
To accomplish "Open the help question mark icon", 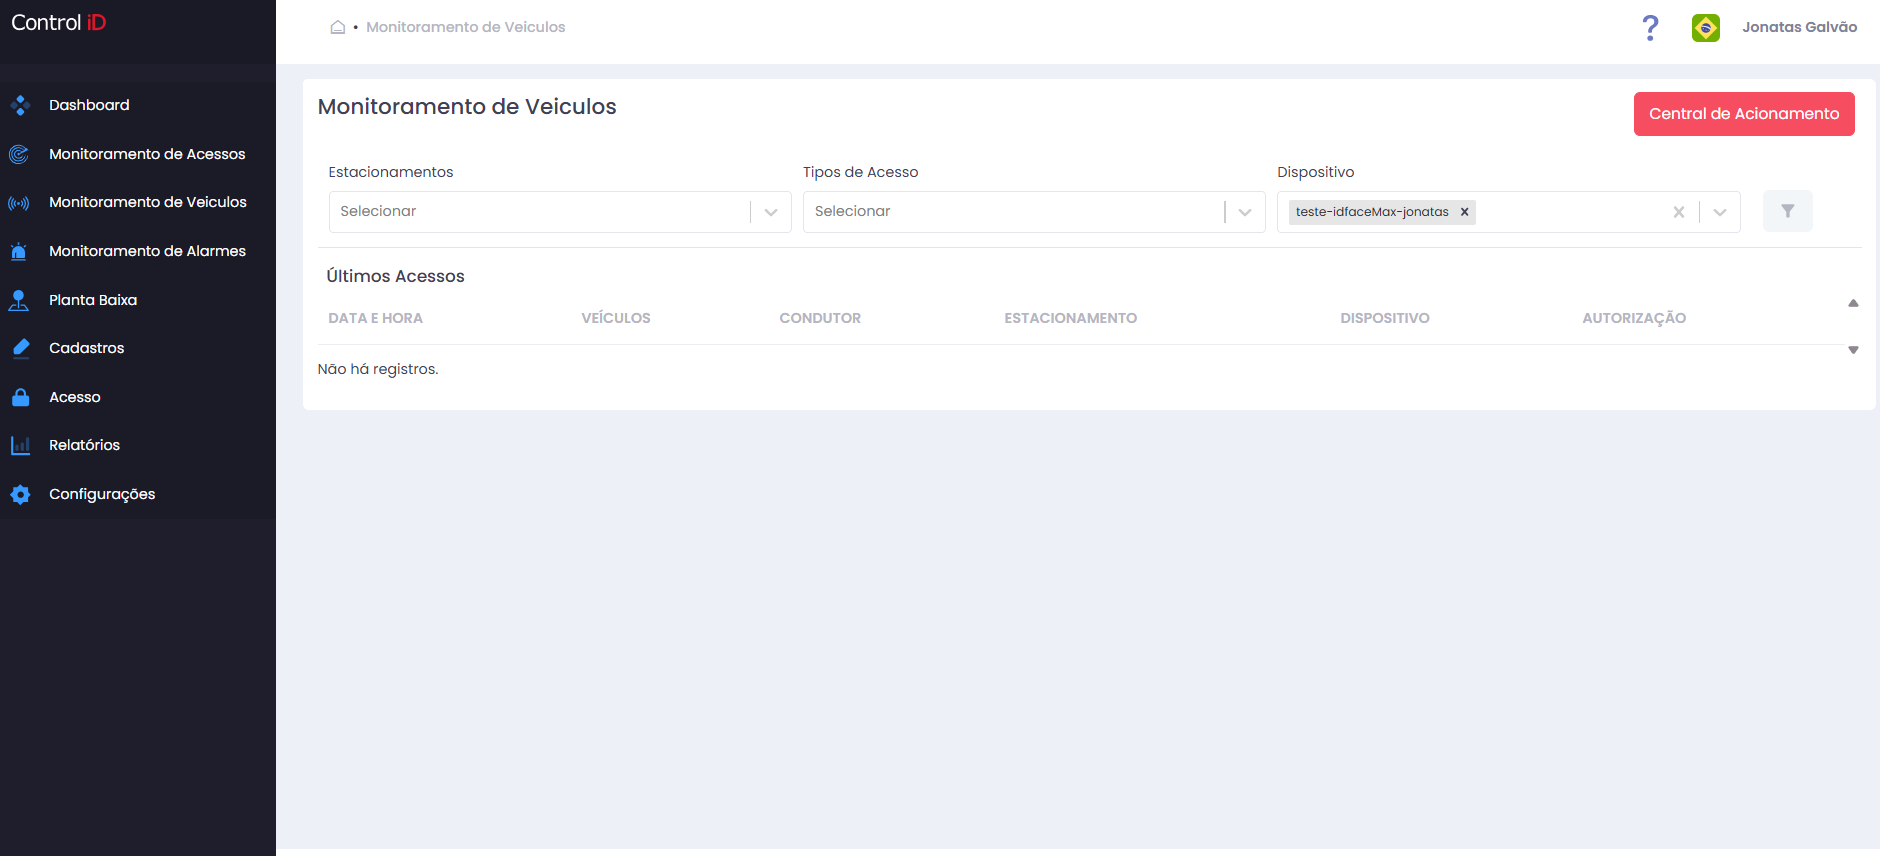I will [x=1650, y=28].
